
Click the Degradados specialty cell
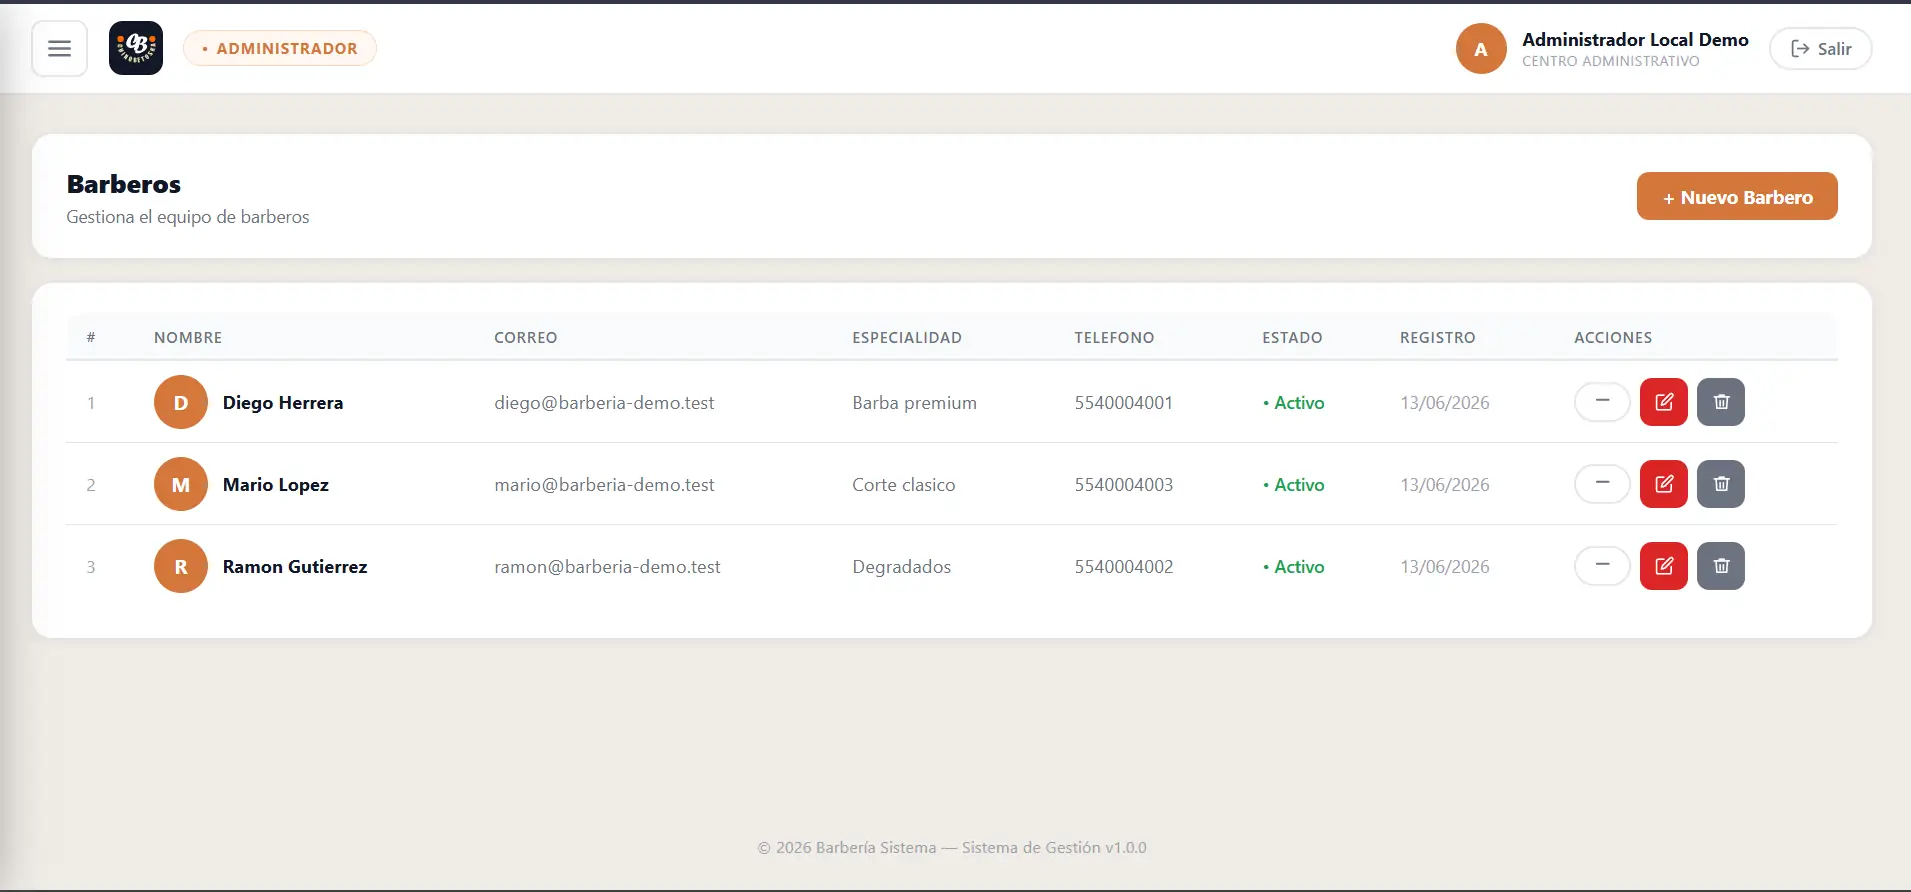[901, 566]
